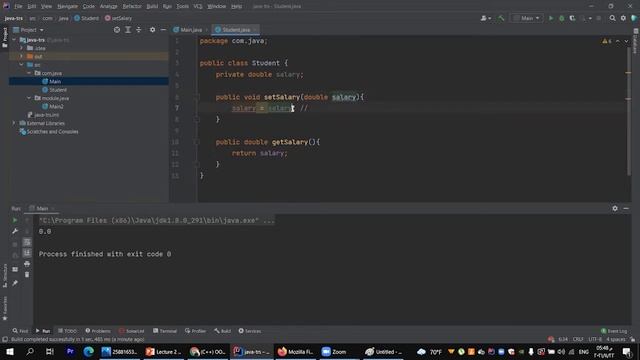Open the Build menu
The width and height of the screenshot is (640, 360).
(152, 7)
